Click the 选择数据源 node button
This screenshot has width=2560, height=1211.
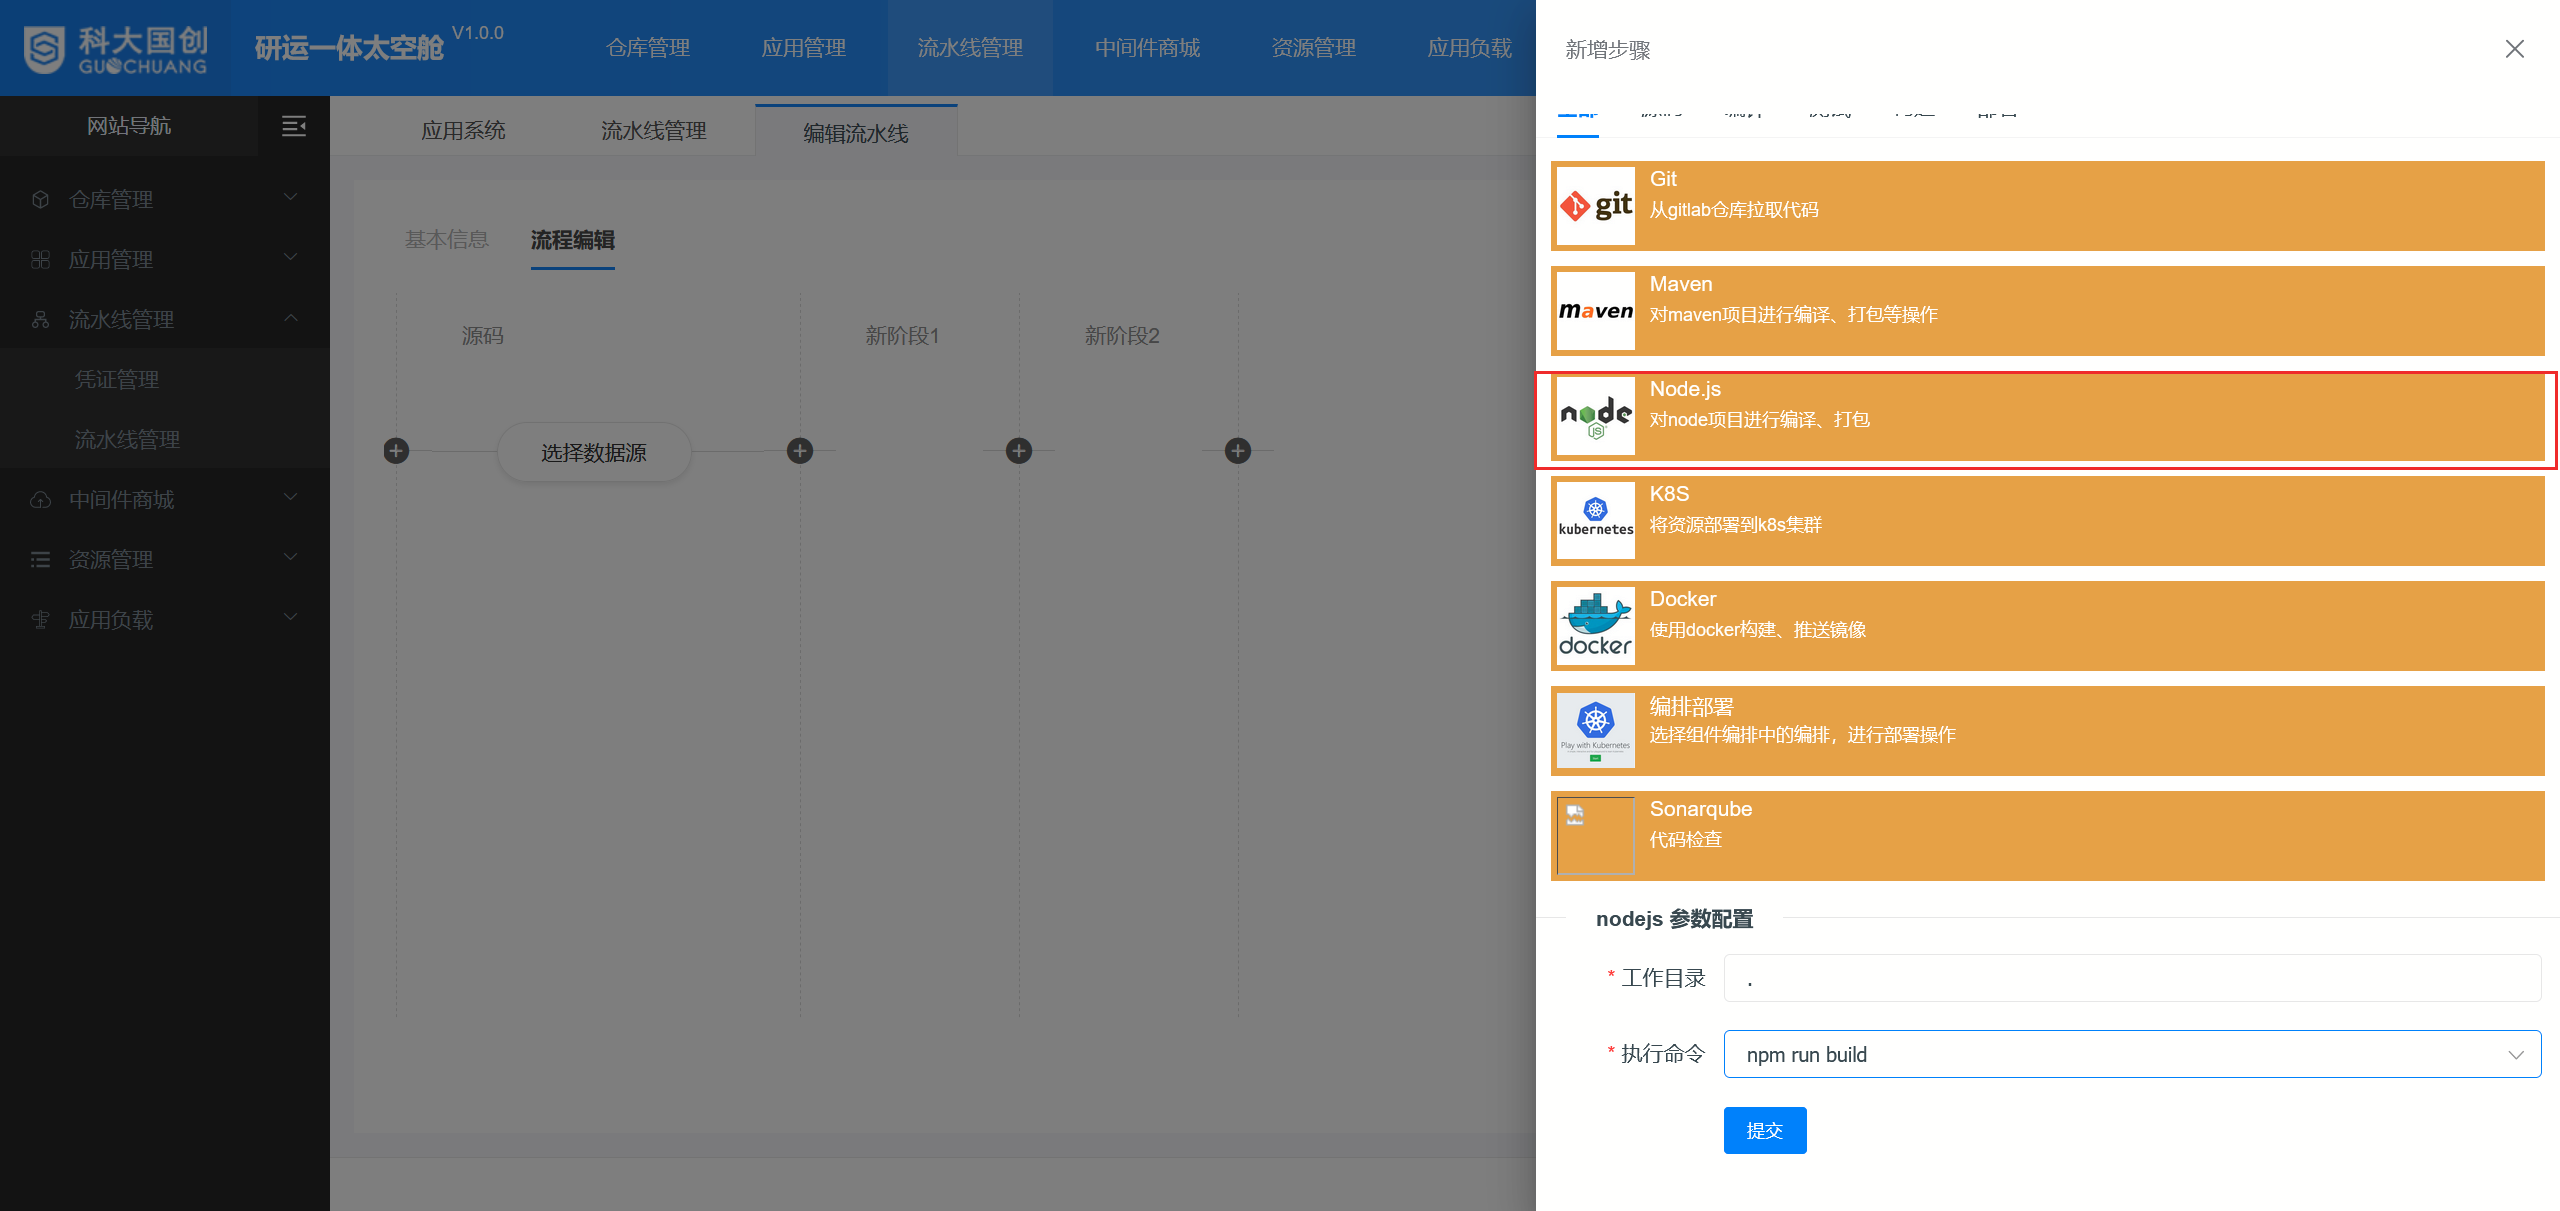[x=594, y=452]
